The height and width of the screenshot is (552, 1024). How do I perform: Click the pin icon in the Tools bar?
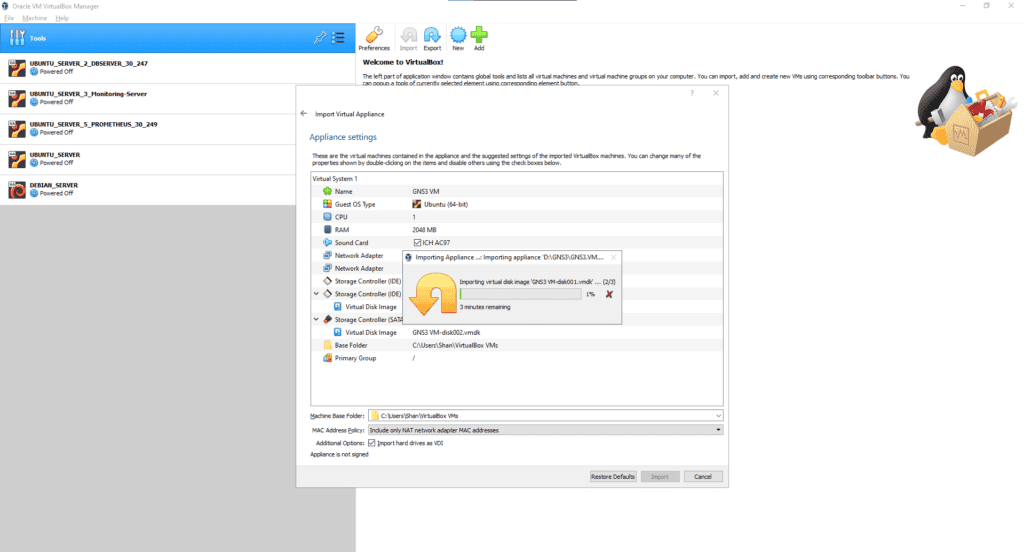[x=320, y=38]
